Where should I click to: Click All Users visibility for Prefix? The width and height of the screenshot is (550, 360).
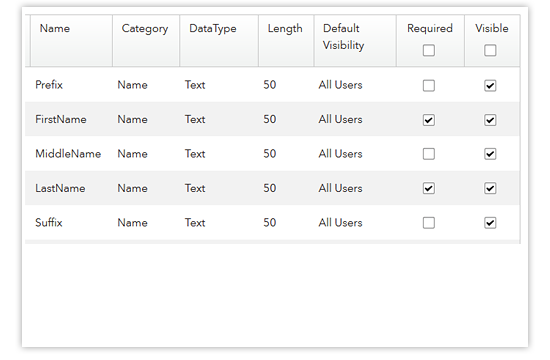pyautogui.click(x=340, y=85)
